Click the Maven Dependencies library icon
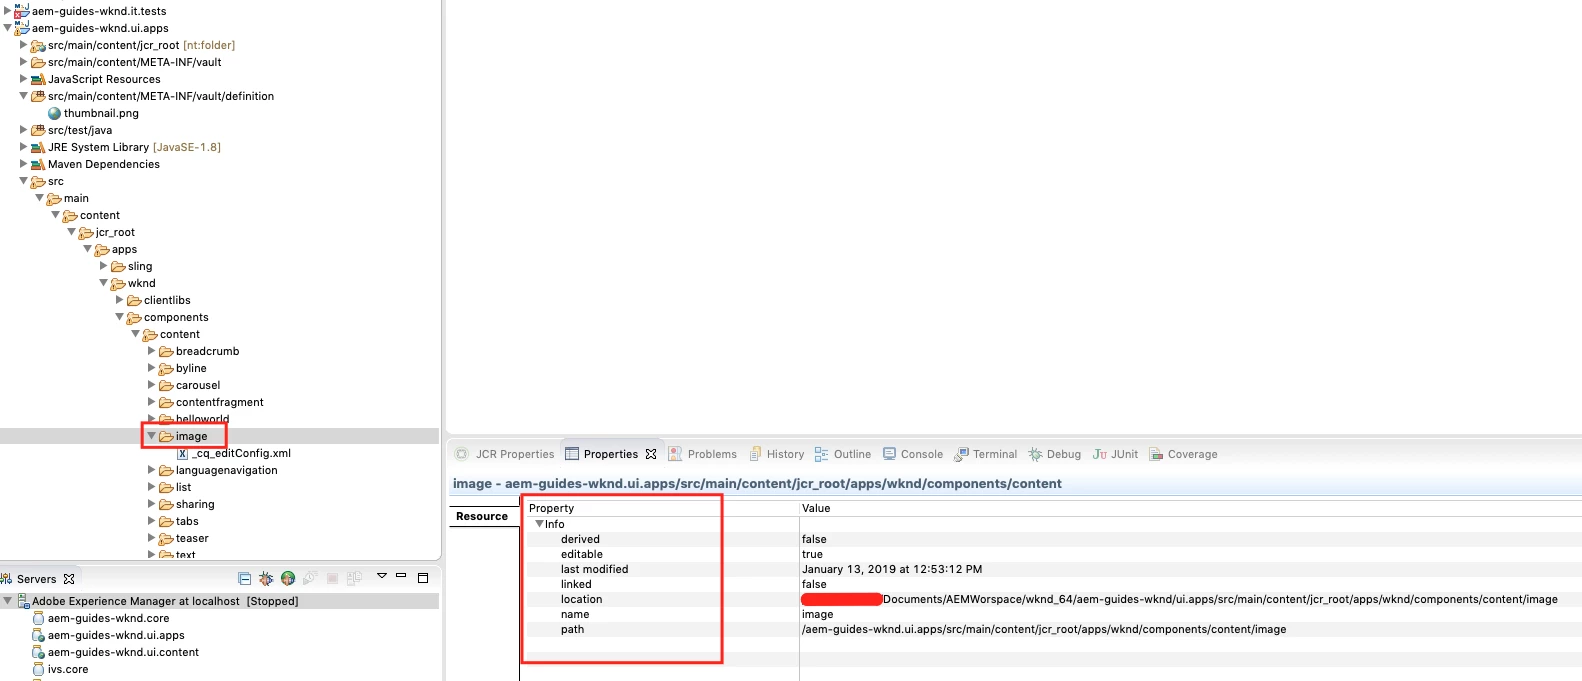Screen dimensions: 1582x681 click(x=38, y=164)
